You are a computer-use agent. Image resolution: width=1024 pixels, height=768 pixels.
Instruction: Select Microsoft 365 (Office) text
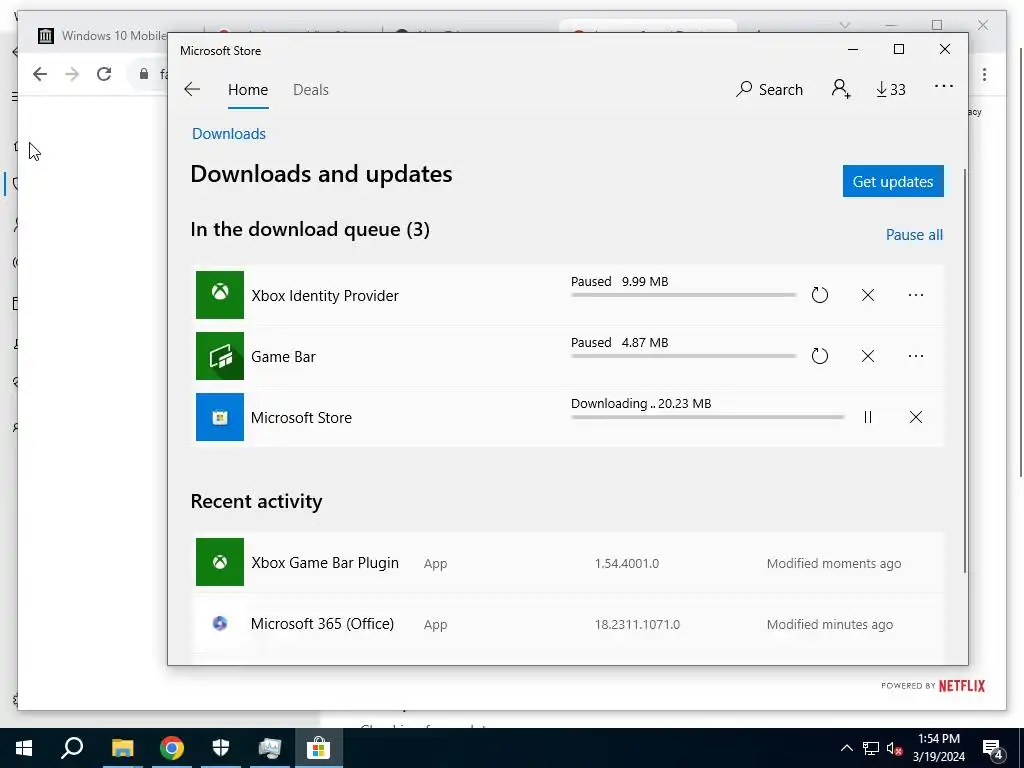click(x=323, y=624)
